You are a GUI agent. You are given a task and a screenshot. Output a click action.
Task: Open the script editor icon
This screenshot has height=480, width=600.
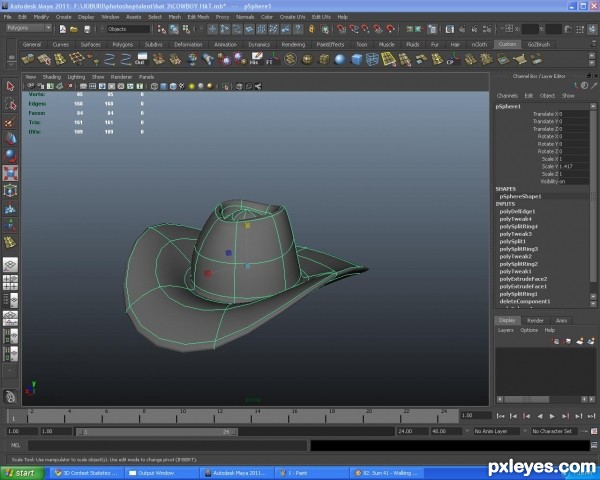coord(594,445)
